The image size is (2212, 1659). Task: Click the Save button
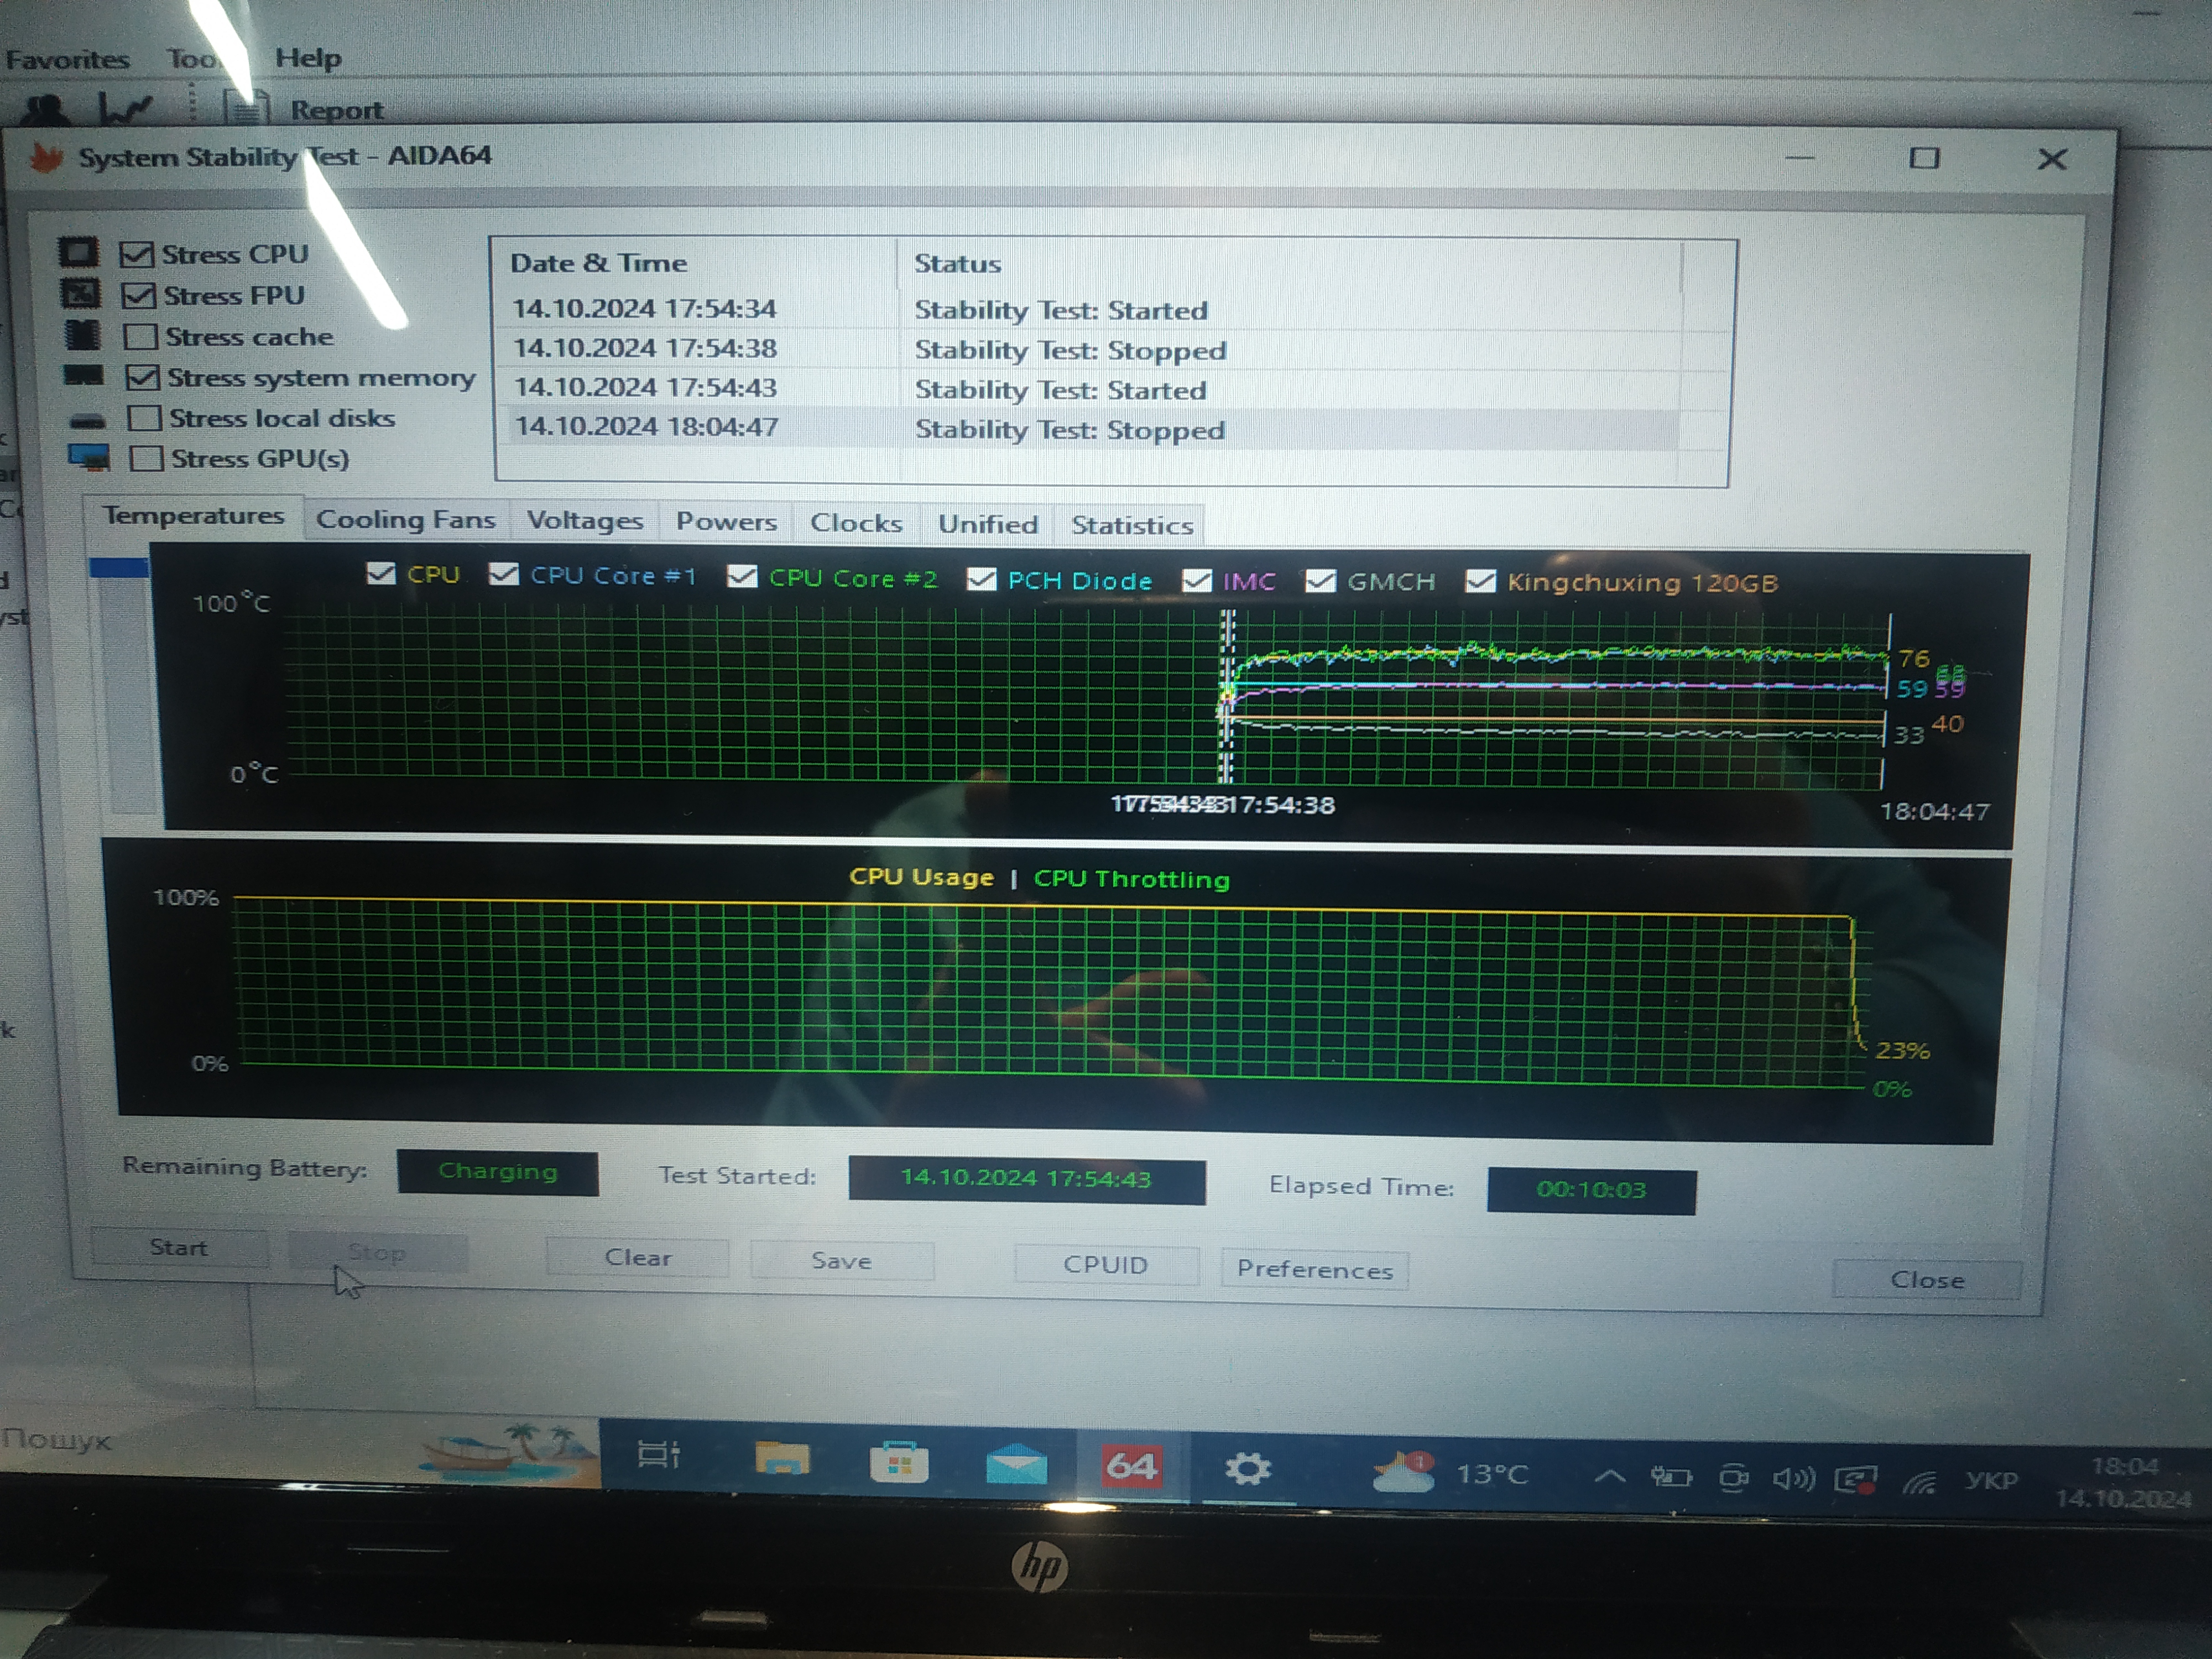pos(841,1261)
